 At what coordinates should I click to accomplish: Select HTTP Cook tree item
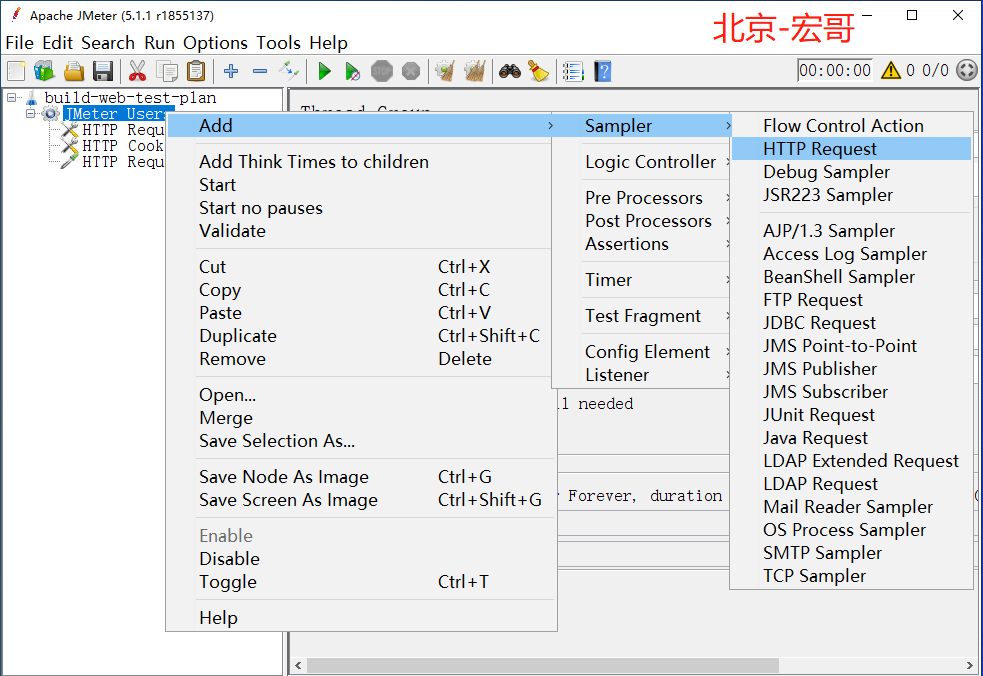click(x=122, y=146)
